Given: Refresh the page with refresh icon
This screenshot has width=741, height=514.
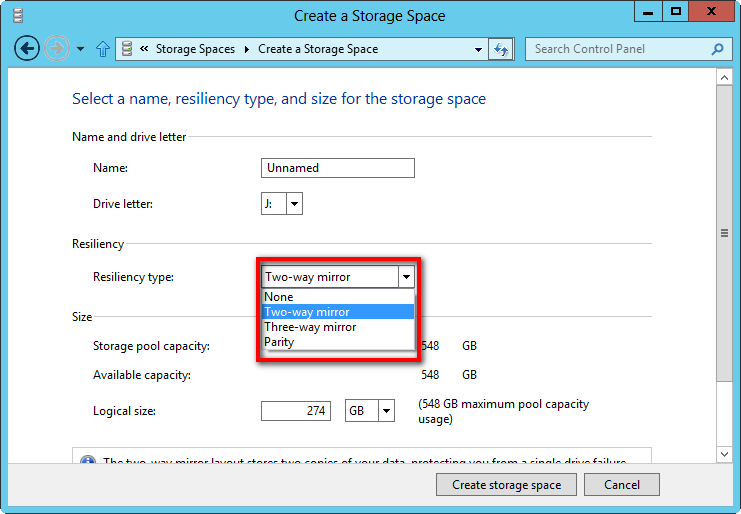Looking at the screenshot, I should 501,49.
